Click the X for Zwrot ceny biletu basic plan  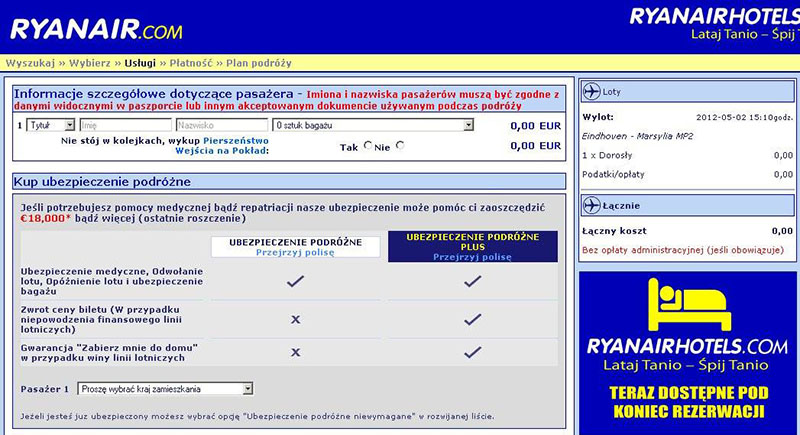pyautogui.click(x=295, y=319)
